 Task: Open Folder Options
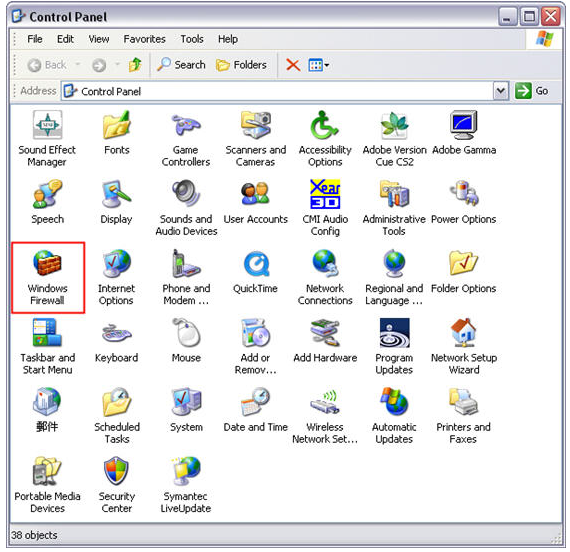tap(464, 272)
